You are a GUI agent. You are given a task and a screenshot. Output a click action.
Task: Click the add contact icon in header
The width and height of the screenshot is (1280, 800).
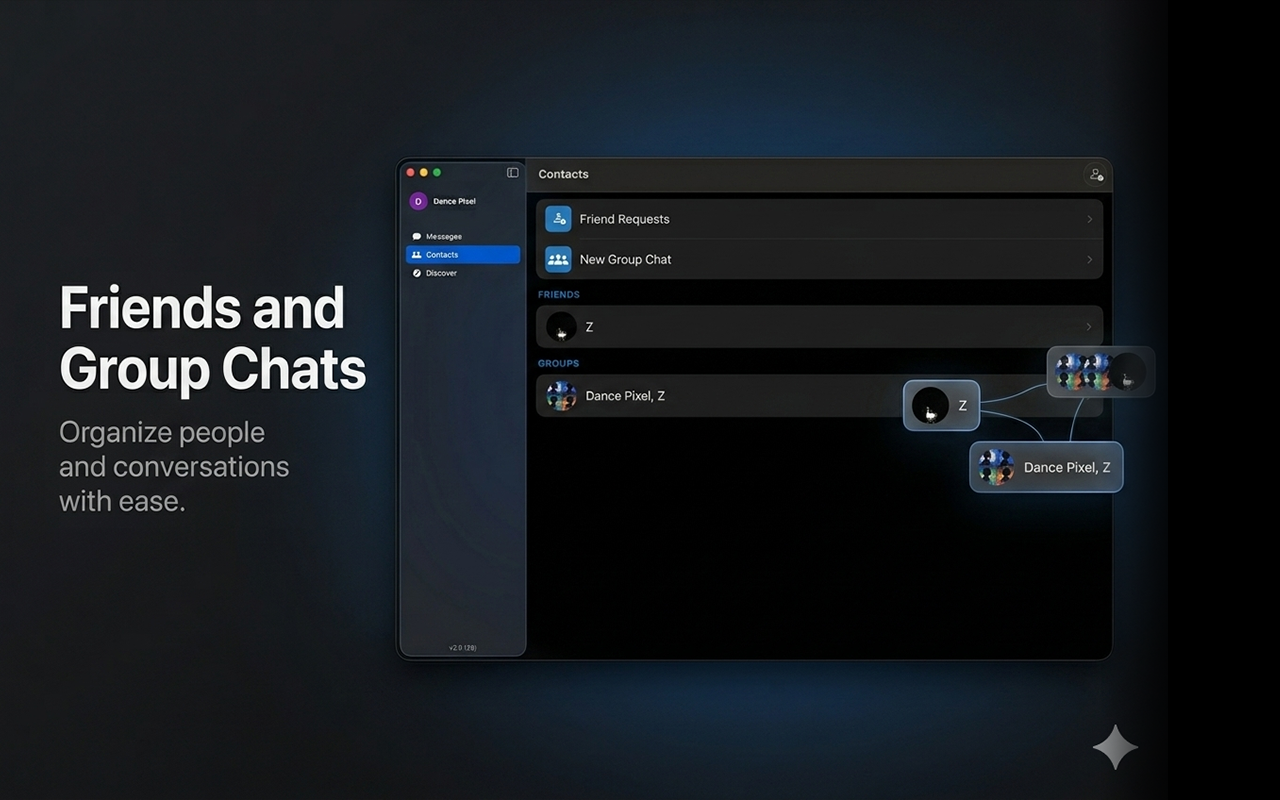(x=1096, y=174)
